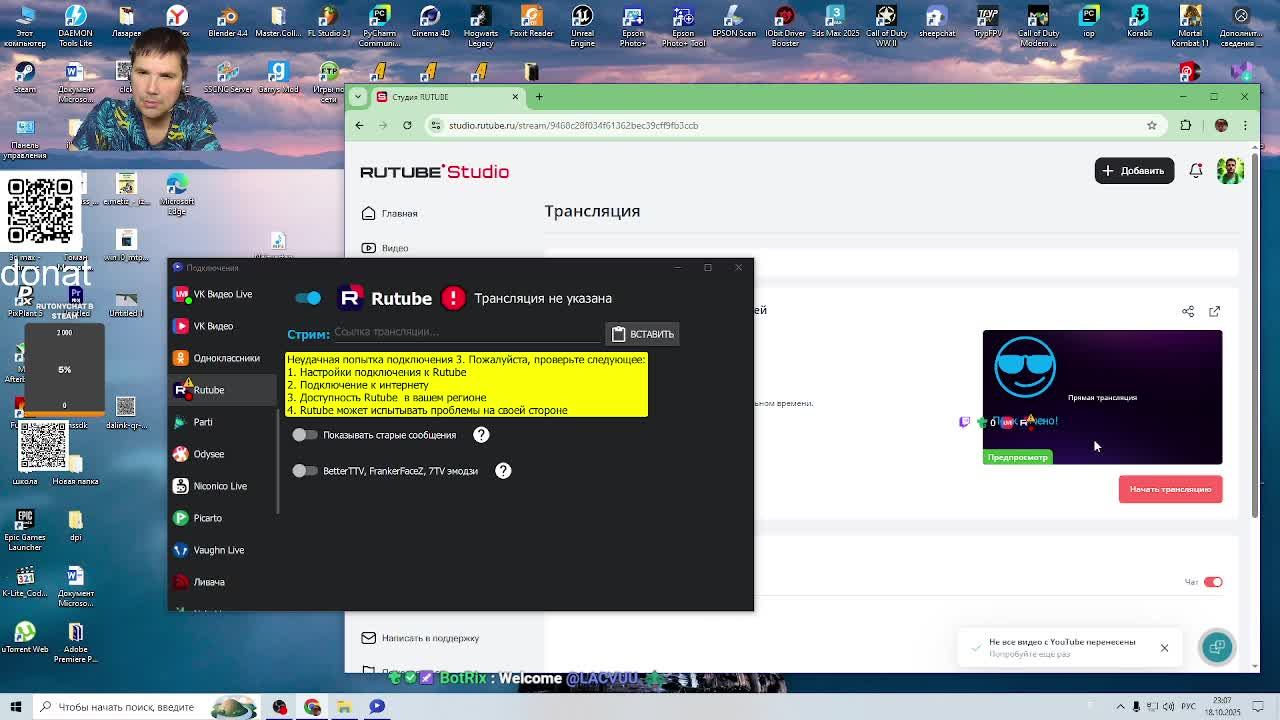
Task: Open Cinema 4D desktop shortcut
Action: point(430,22)
